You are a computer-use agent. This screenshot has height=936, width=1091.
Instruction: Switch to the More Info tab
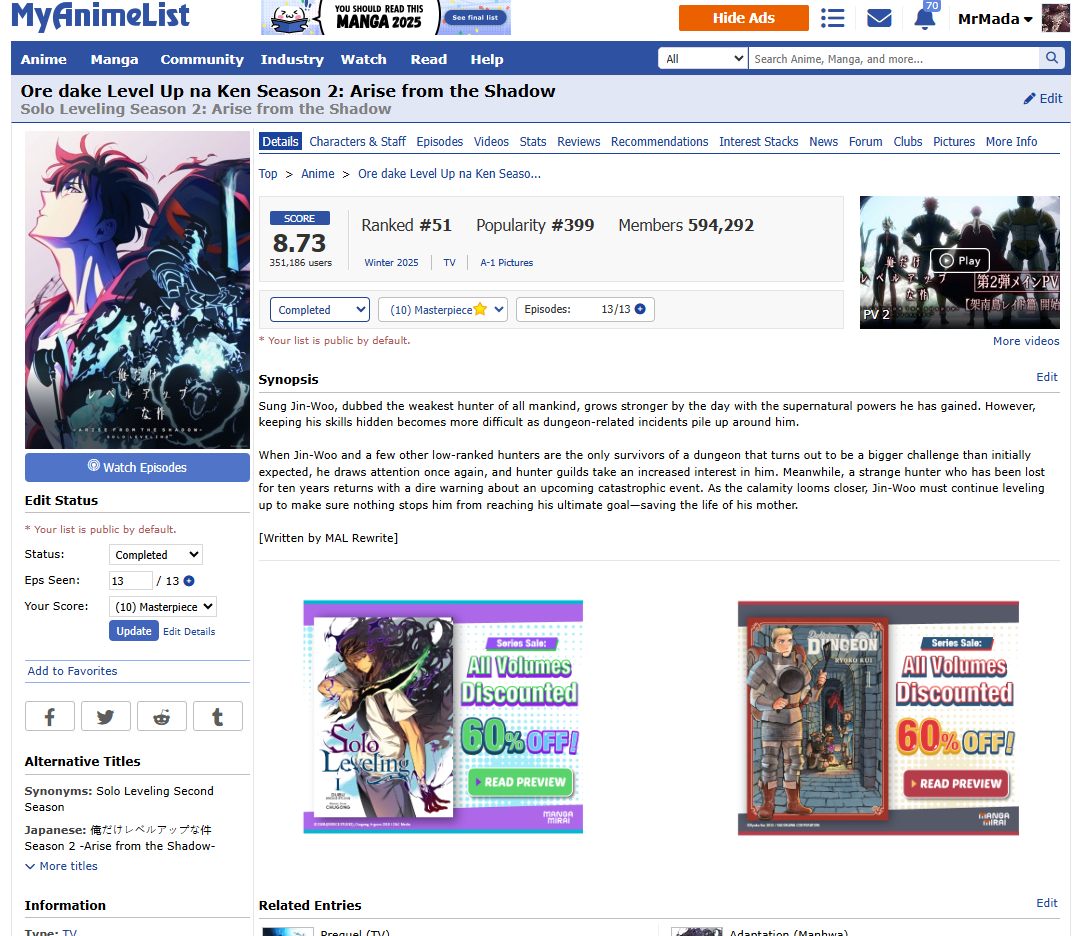pos(1012,141)
